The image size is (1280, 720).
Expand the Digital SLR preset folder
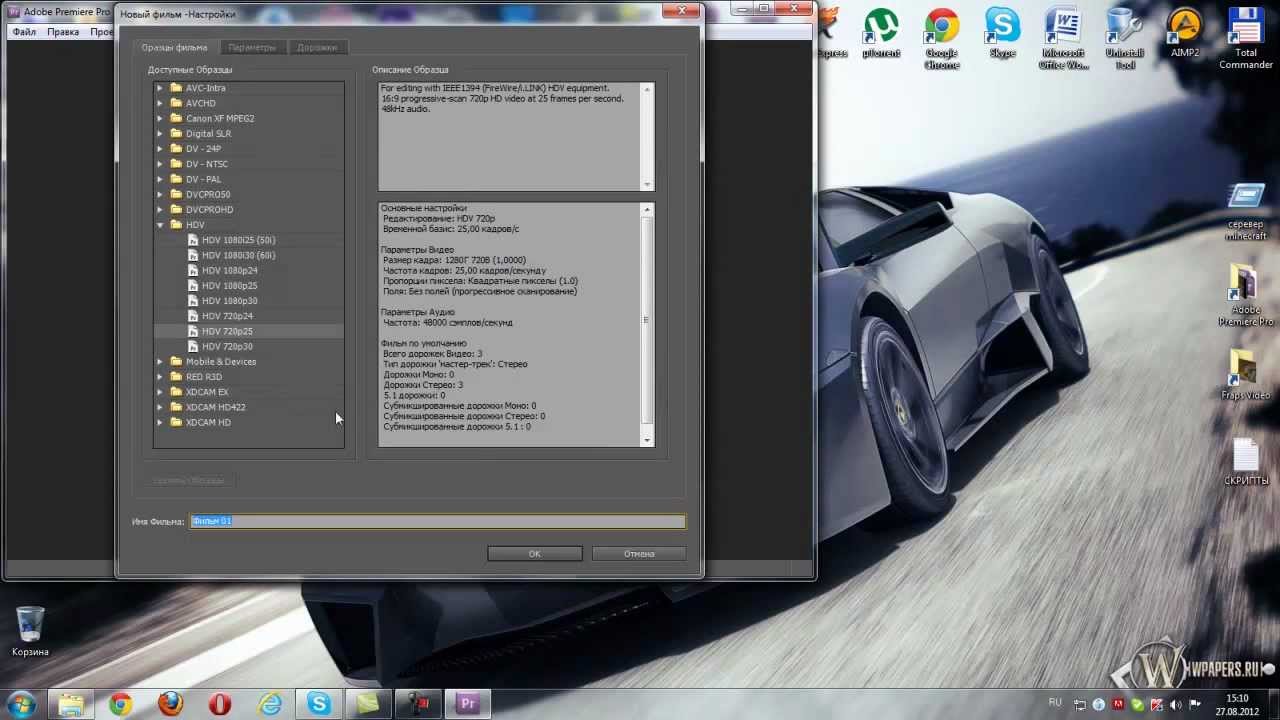coord(160,133)
